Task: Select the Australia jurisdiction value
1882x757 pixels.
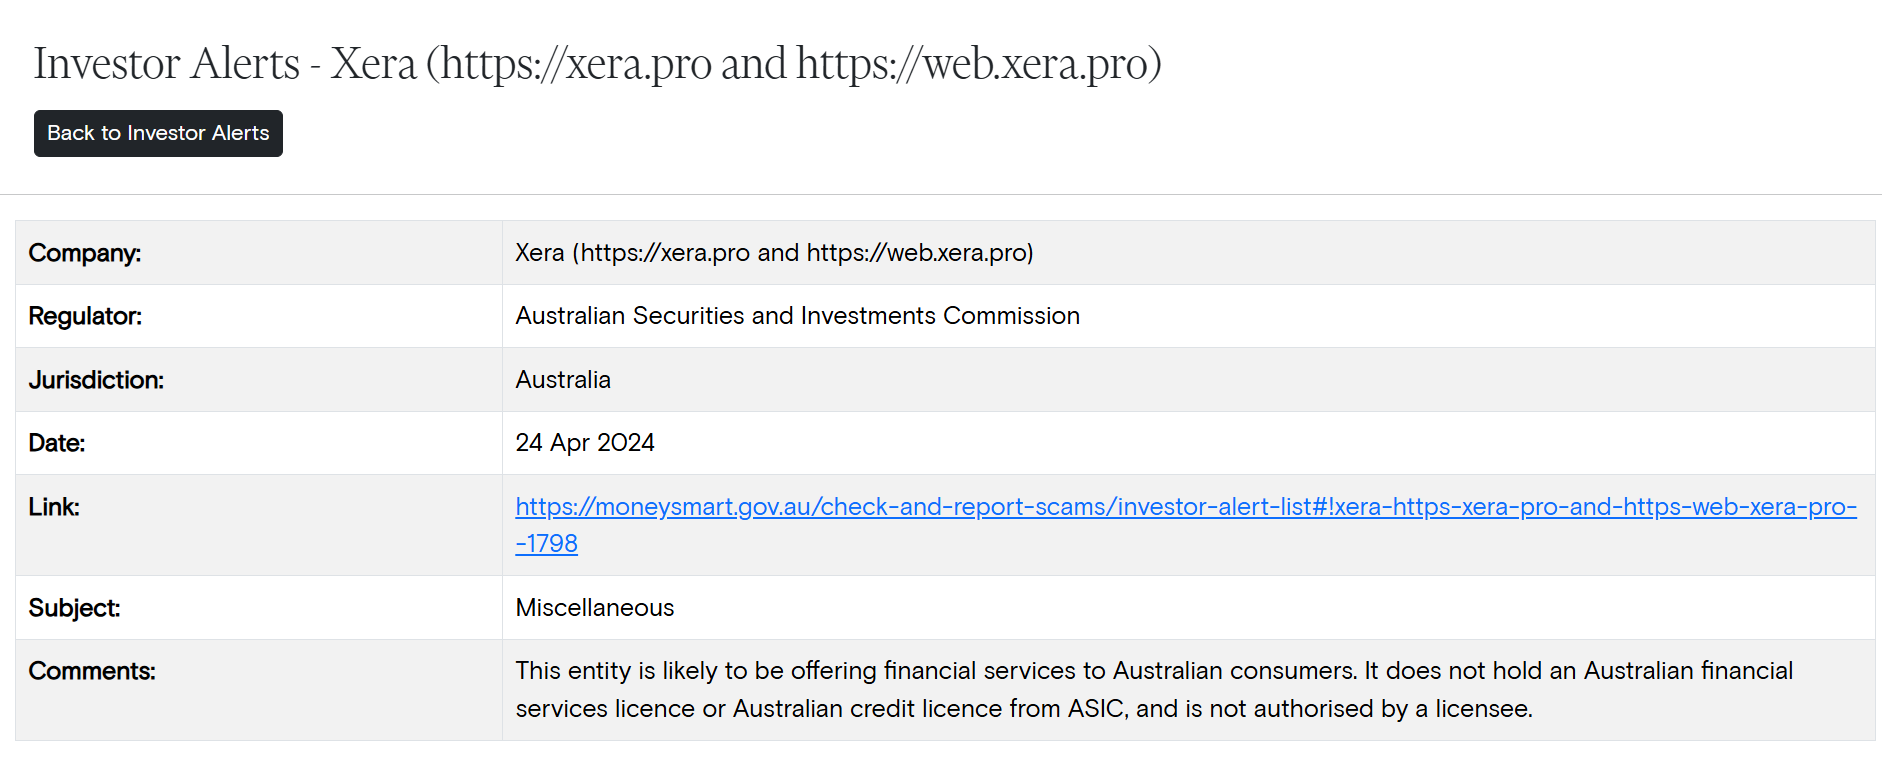Action: 563,380
